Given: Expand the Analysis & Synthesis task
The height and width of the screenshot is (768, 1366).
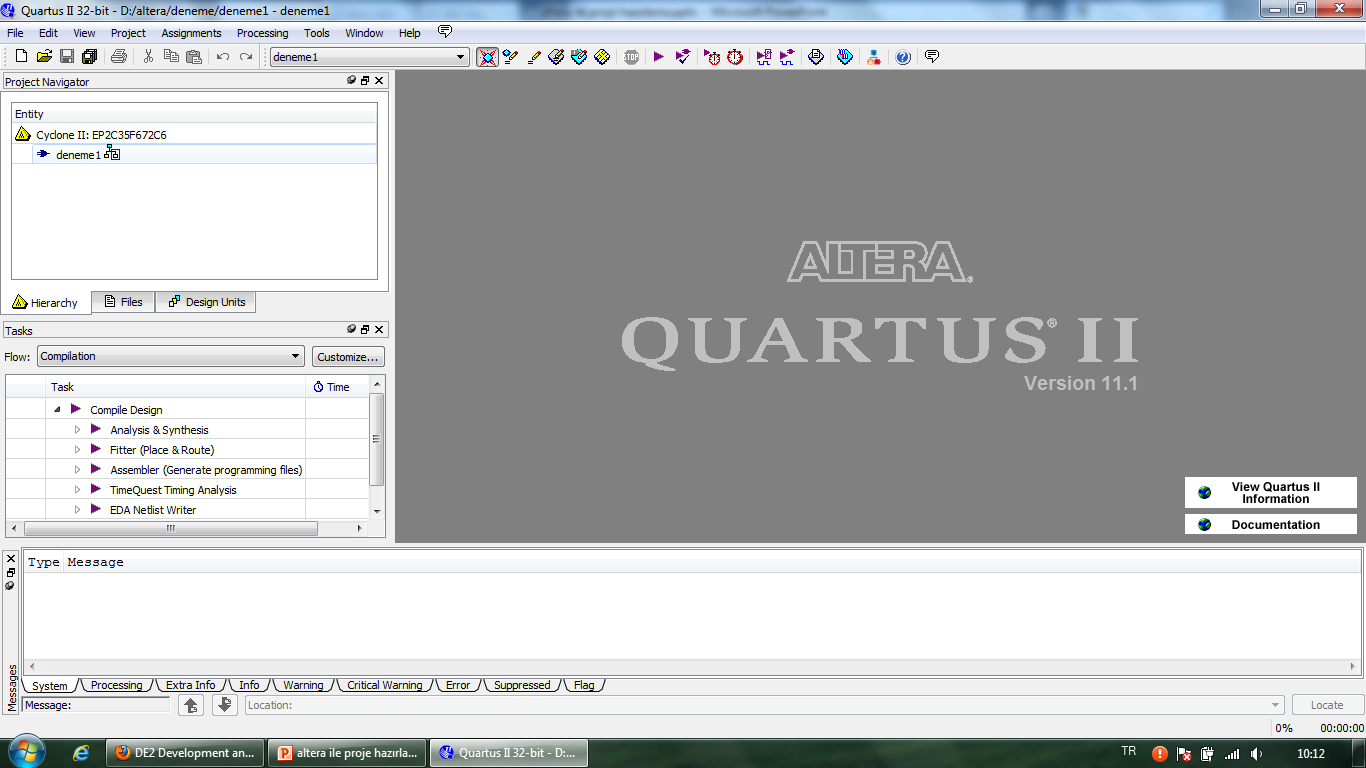Looking at the screenshot, I should 77,430.
